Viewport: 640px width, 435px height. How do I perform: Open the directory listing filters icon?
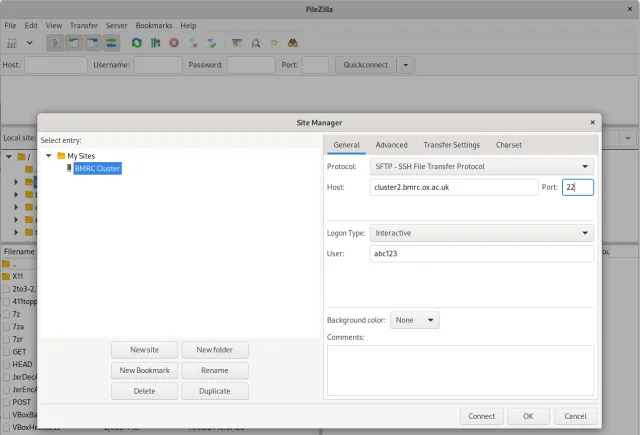click(237, 43)
